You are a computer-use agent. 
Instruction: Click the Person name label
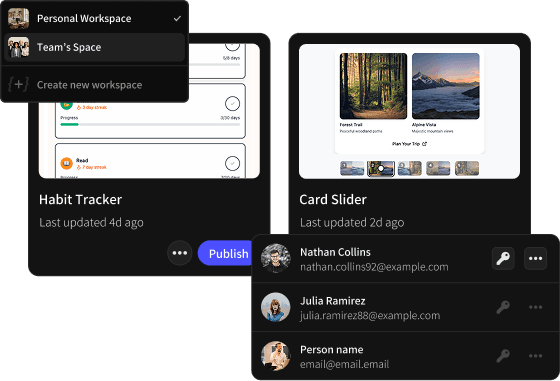tap(331, 350)
